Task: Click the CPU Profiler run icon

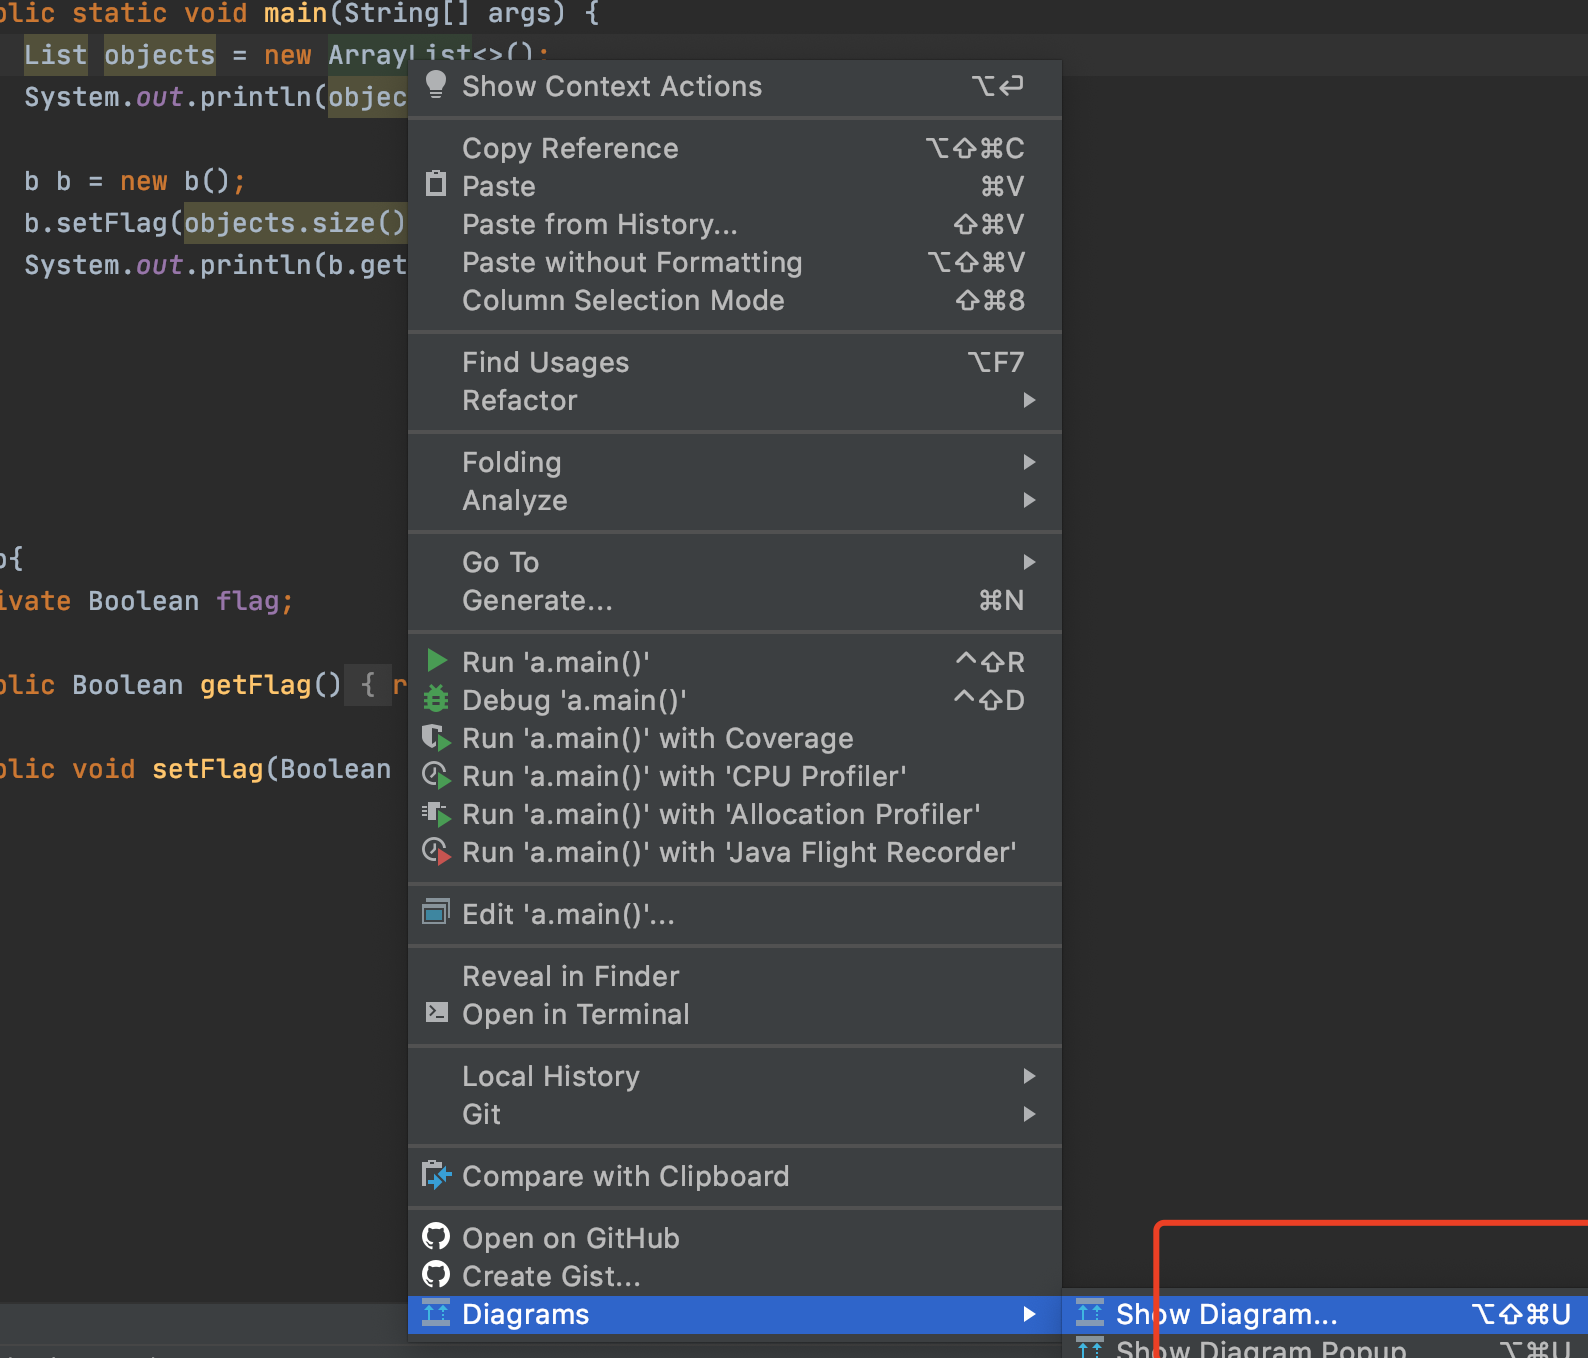Action: [436, 776]
